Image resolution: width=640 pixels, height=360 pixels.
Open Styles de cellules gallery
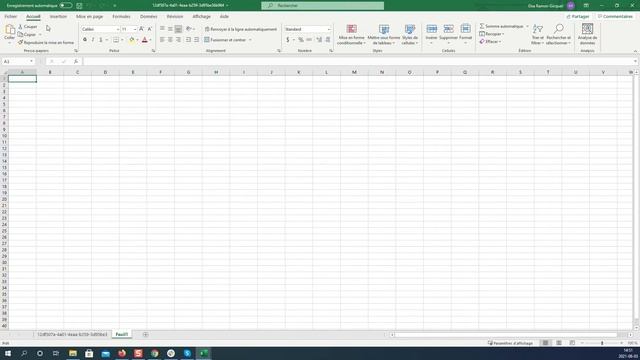(410, 34)
